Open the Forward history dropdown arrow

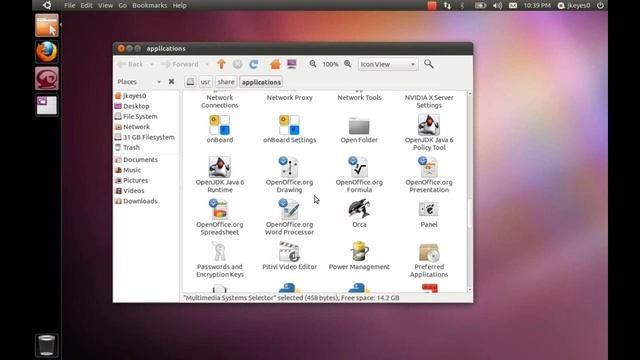(207, 64)
